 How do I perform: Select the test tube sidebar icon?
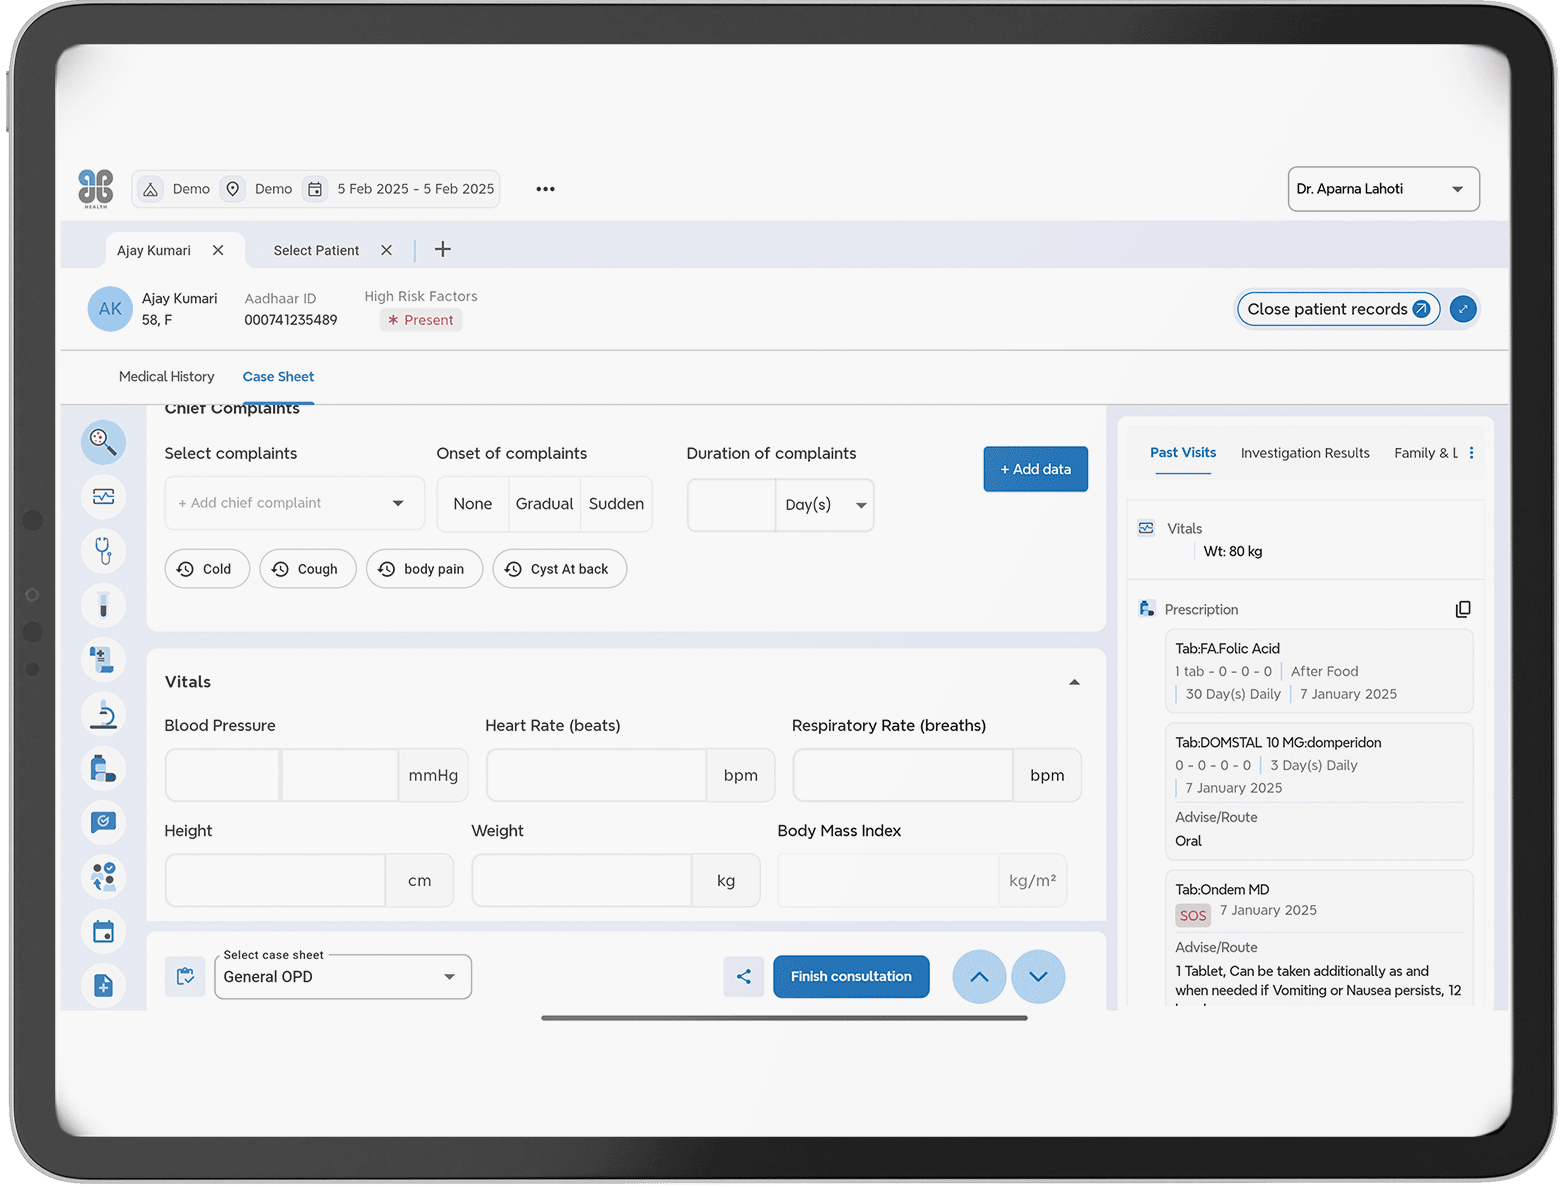click(103, 605)
